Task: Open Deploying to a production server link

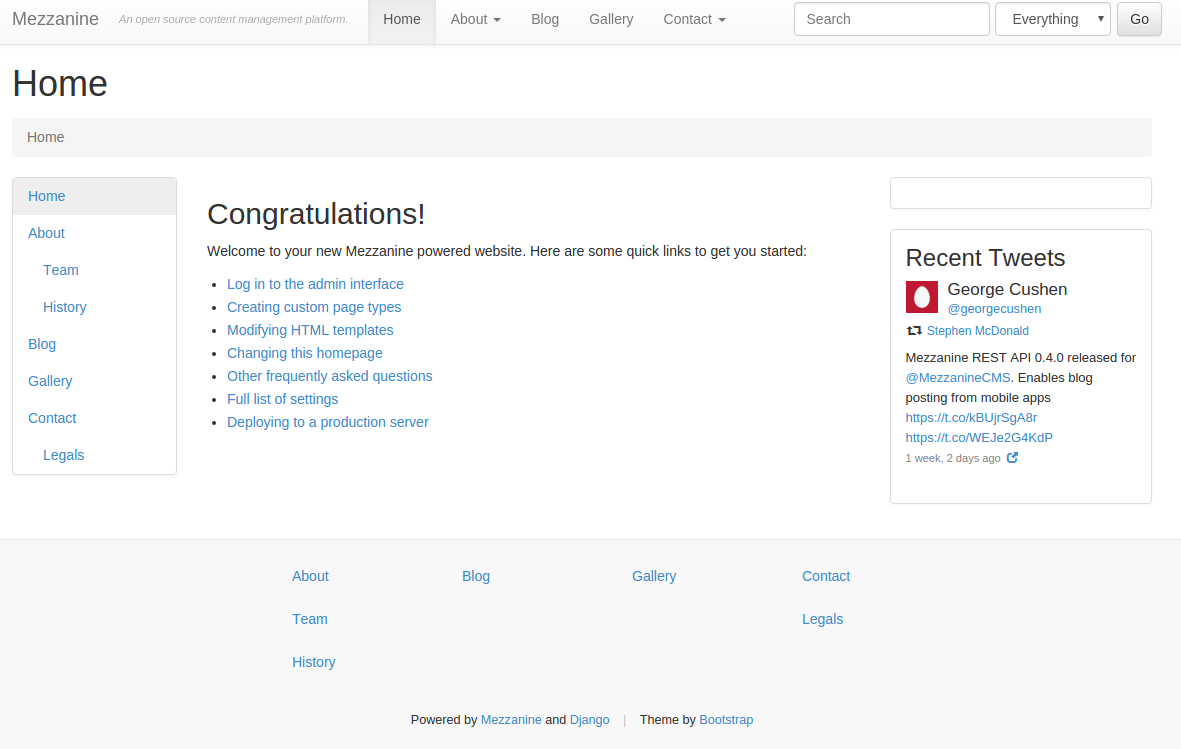Action: 327,422
